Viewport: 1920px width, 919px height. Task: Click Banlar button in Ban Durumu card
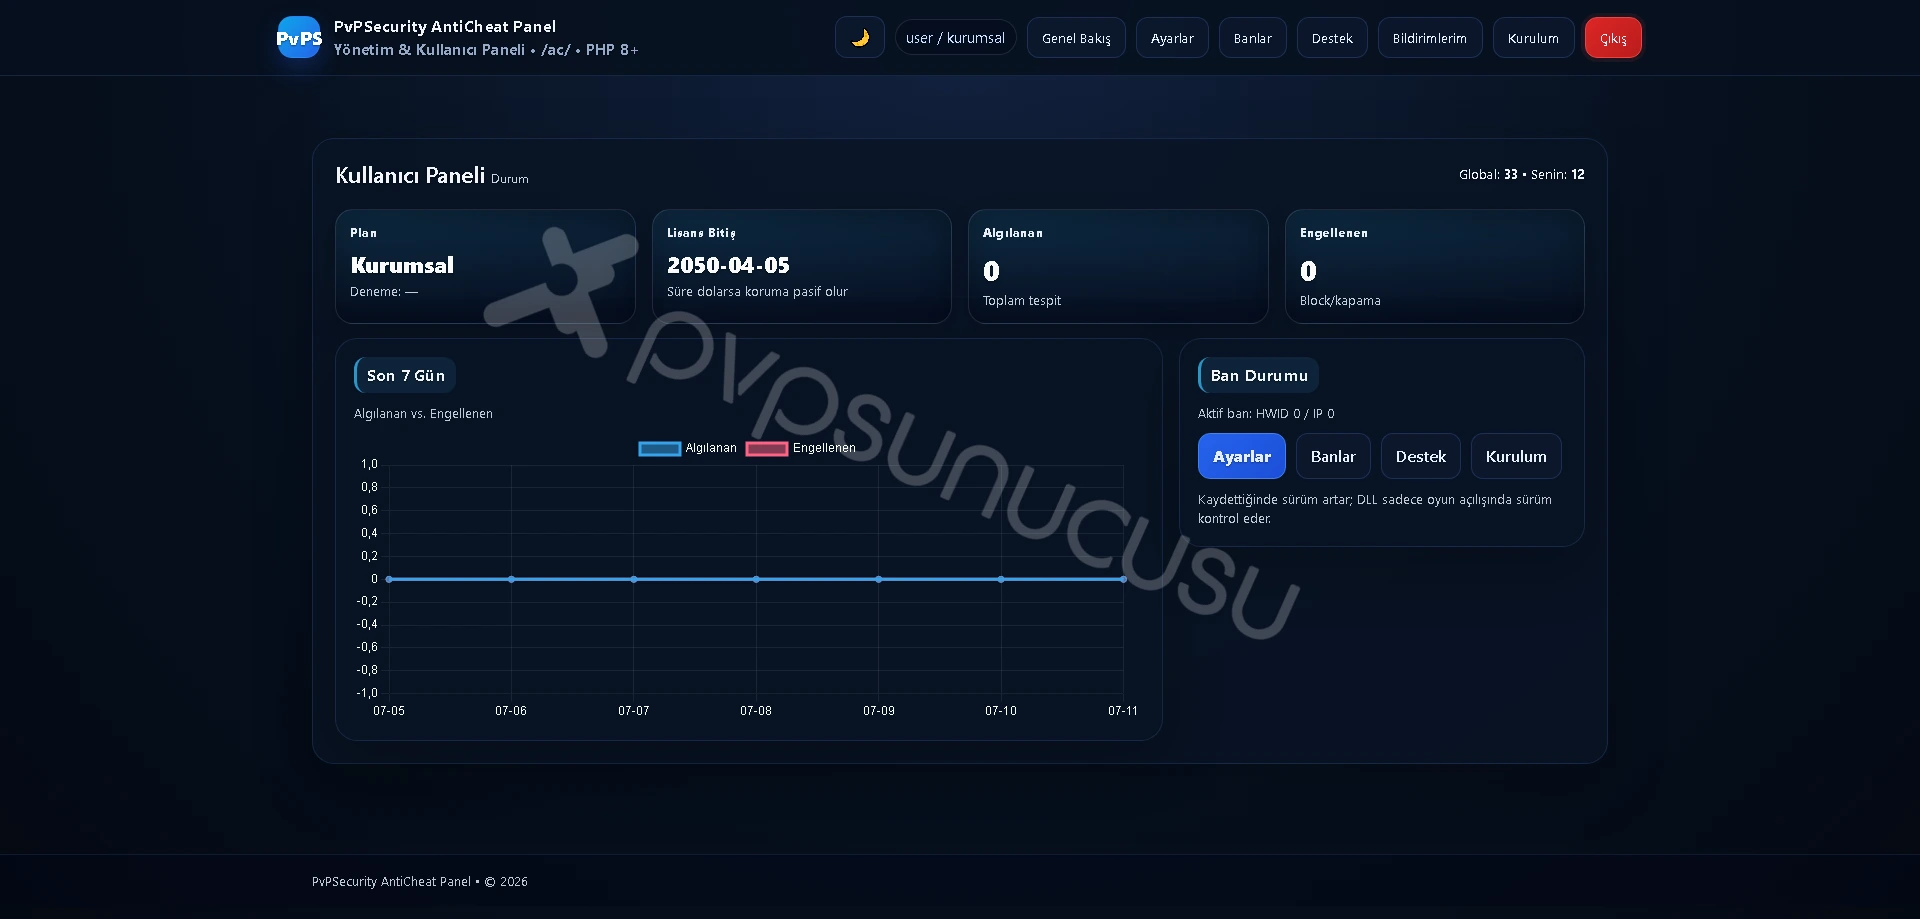tap(1333, 456)
